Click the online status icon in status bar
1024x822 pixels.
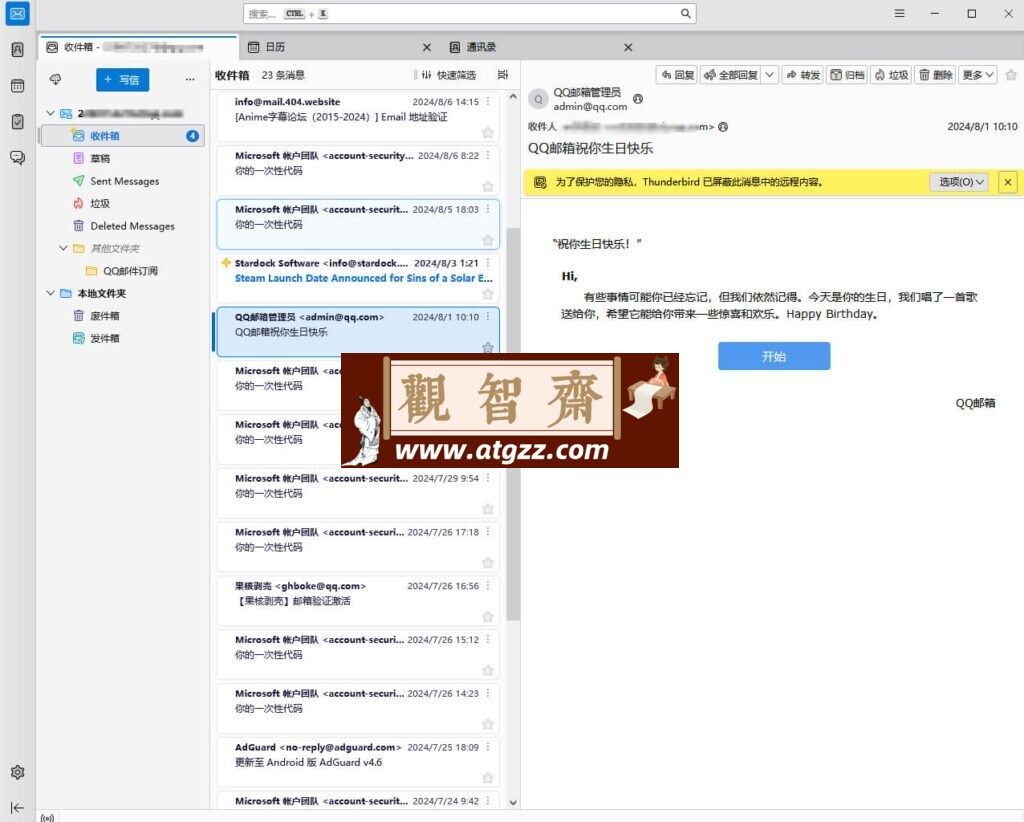coord(47,817)
